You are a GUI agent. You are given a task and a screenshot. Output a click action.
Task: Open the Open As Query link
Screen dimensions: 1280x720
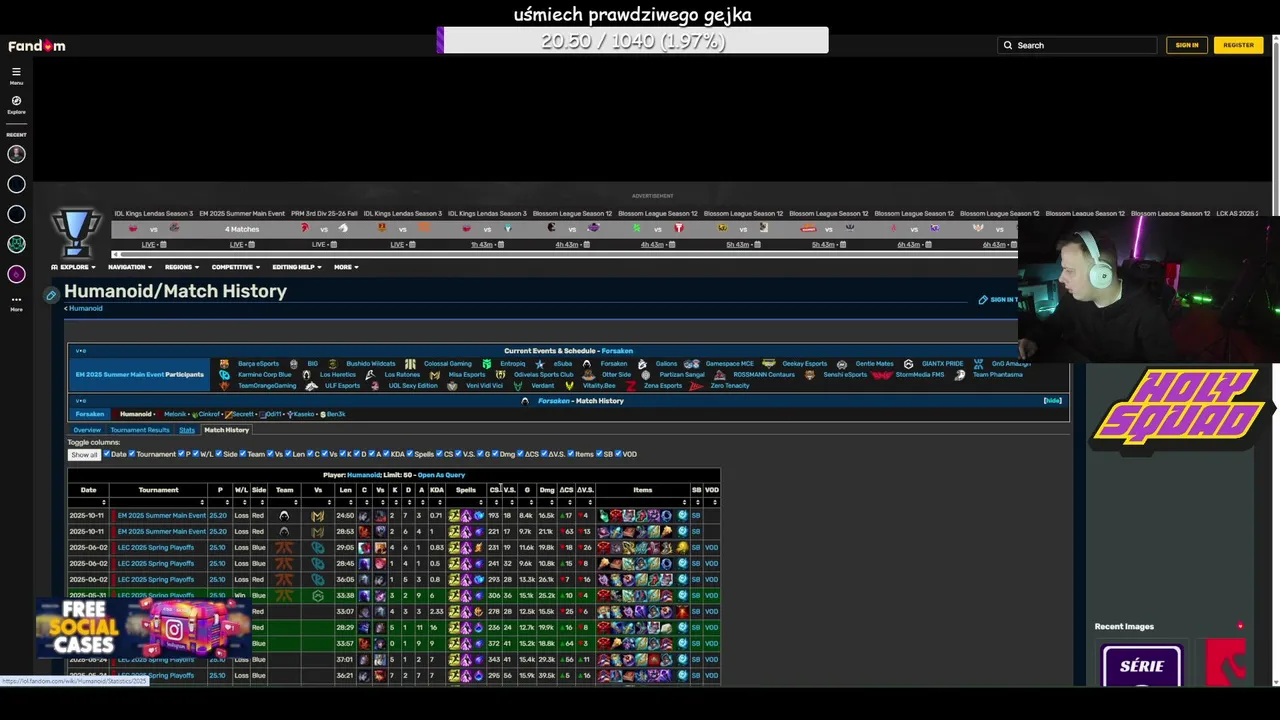(x=441, y=475)
